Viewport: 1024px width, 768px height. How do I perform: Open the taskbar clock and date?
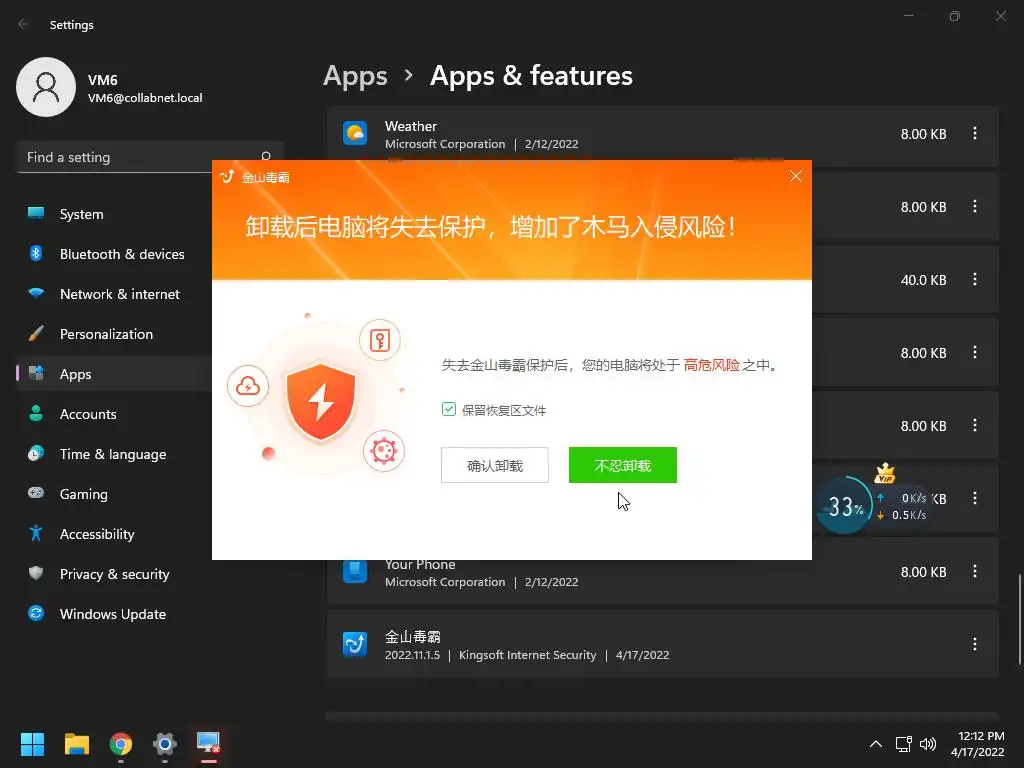point(978,744)
